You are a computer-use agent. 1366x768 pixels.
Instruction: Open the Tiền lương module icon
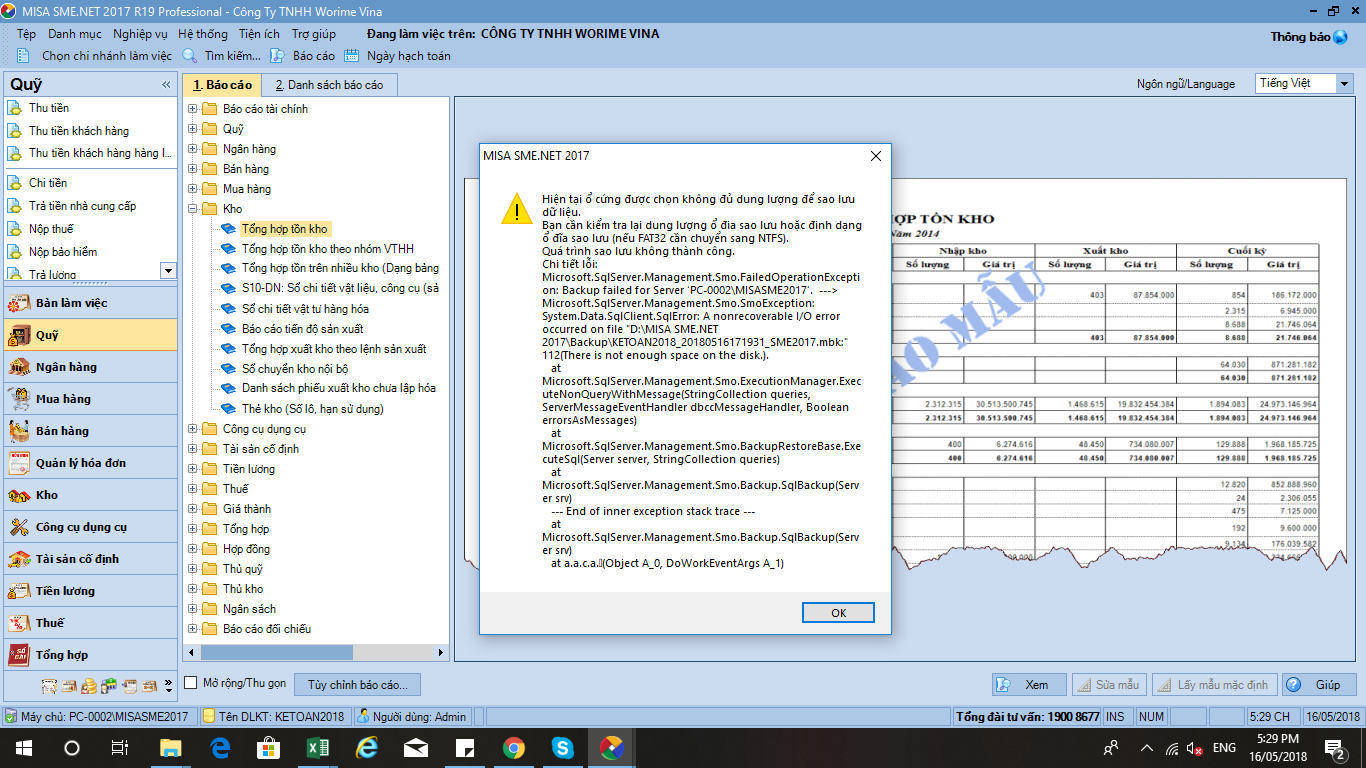pos(19,591)
